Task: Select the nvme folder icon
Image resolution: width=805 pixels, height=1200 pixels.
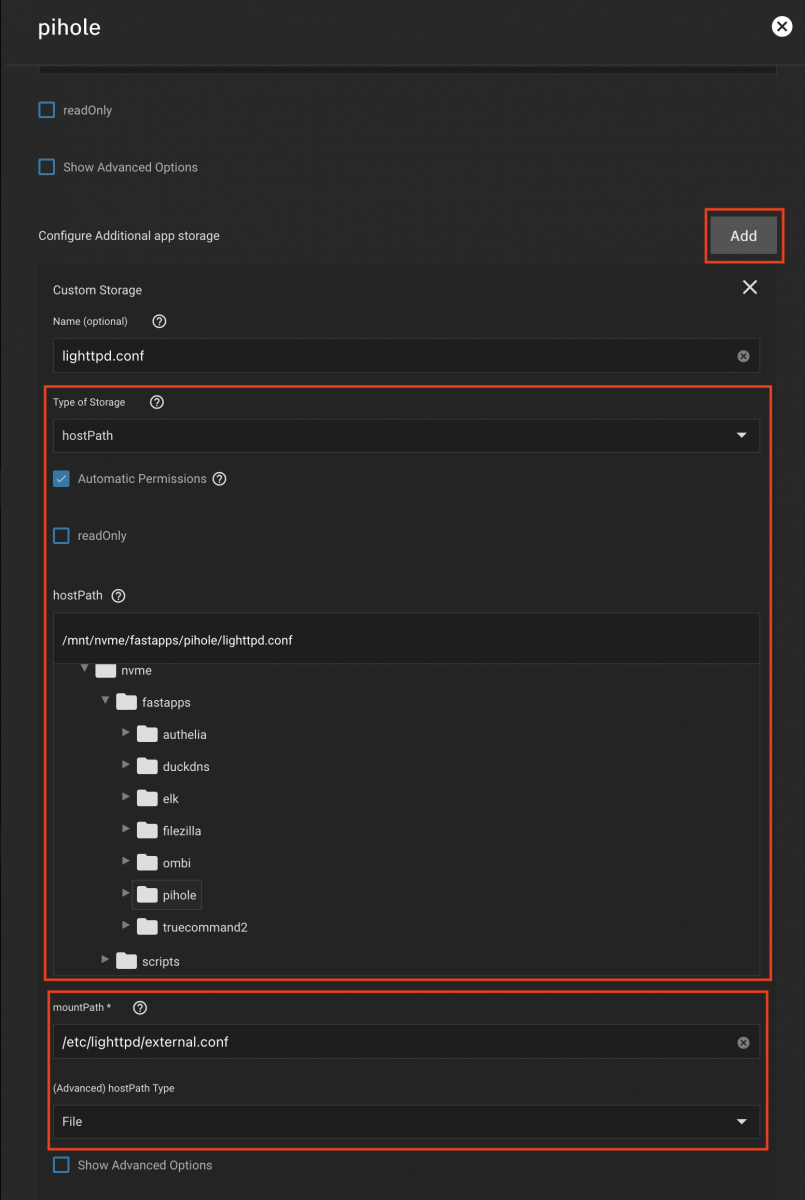Action: (x=106, y=670)
